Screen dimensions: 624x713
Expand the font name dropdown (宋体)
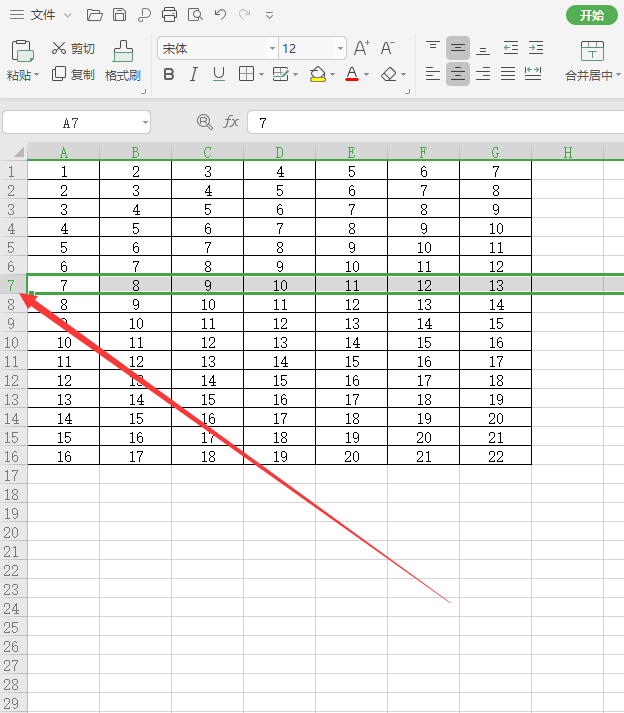pos(272,49)
